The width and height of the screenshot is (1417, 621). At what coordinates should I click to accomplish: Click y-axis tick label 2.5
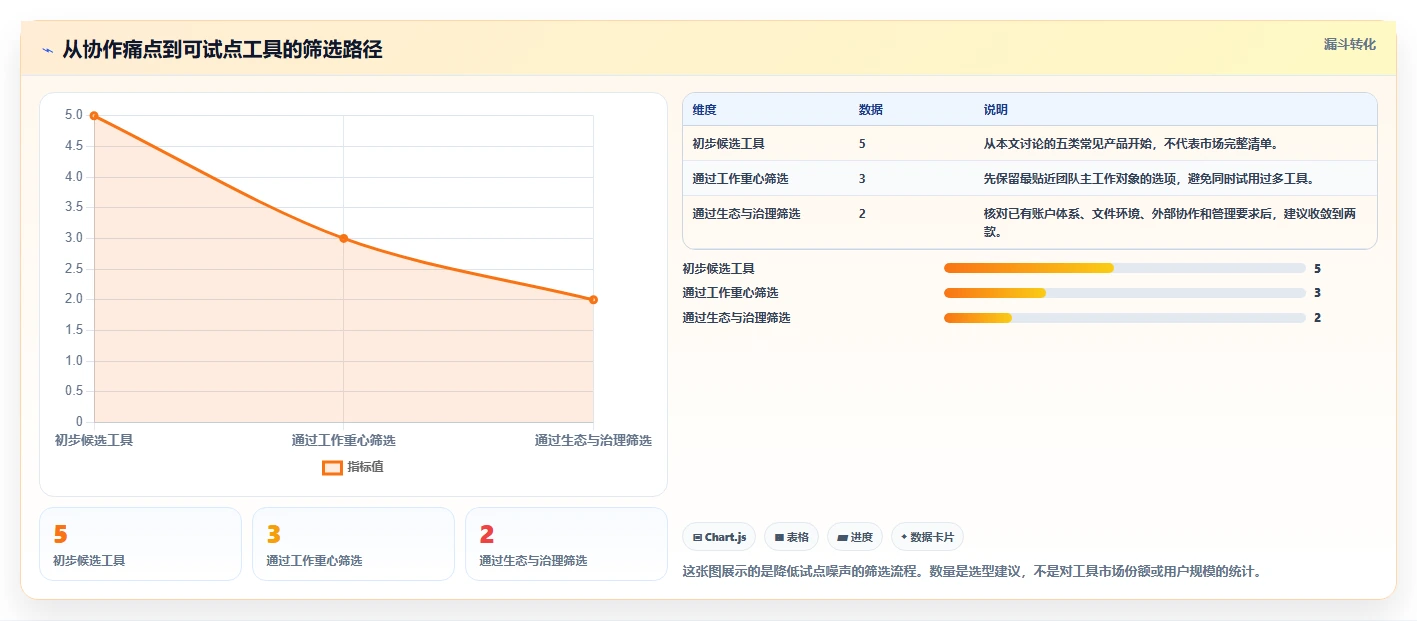[x=74, y=269]
